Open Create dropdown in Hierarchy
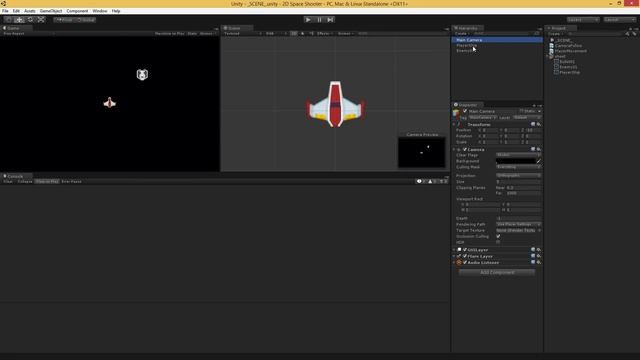The height and width of the screenshot is (360, 640). pos(462,33)
